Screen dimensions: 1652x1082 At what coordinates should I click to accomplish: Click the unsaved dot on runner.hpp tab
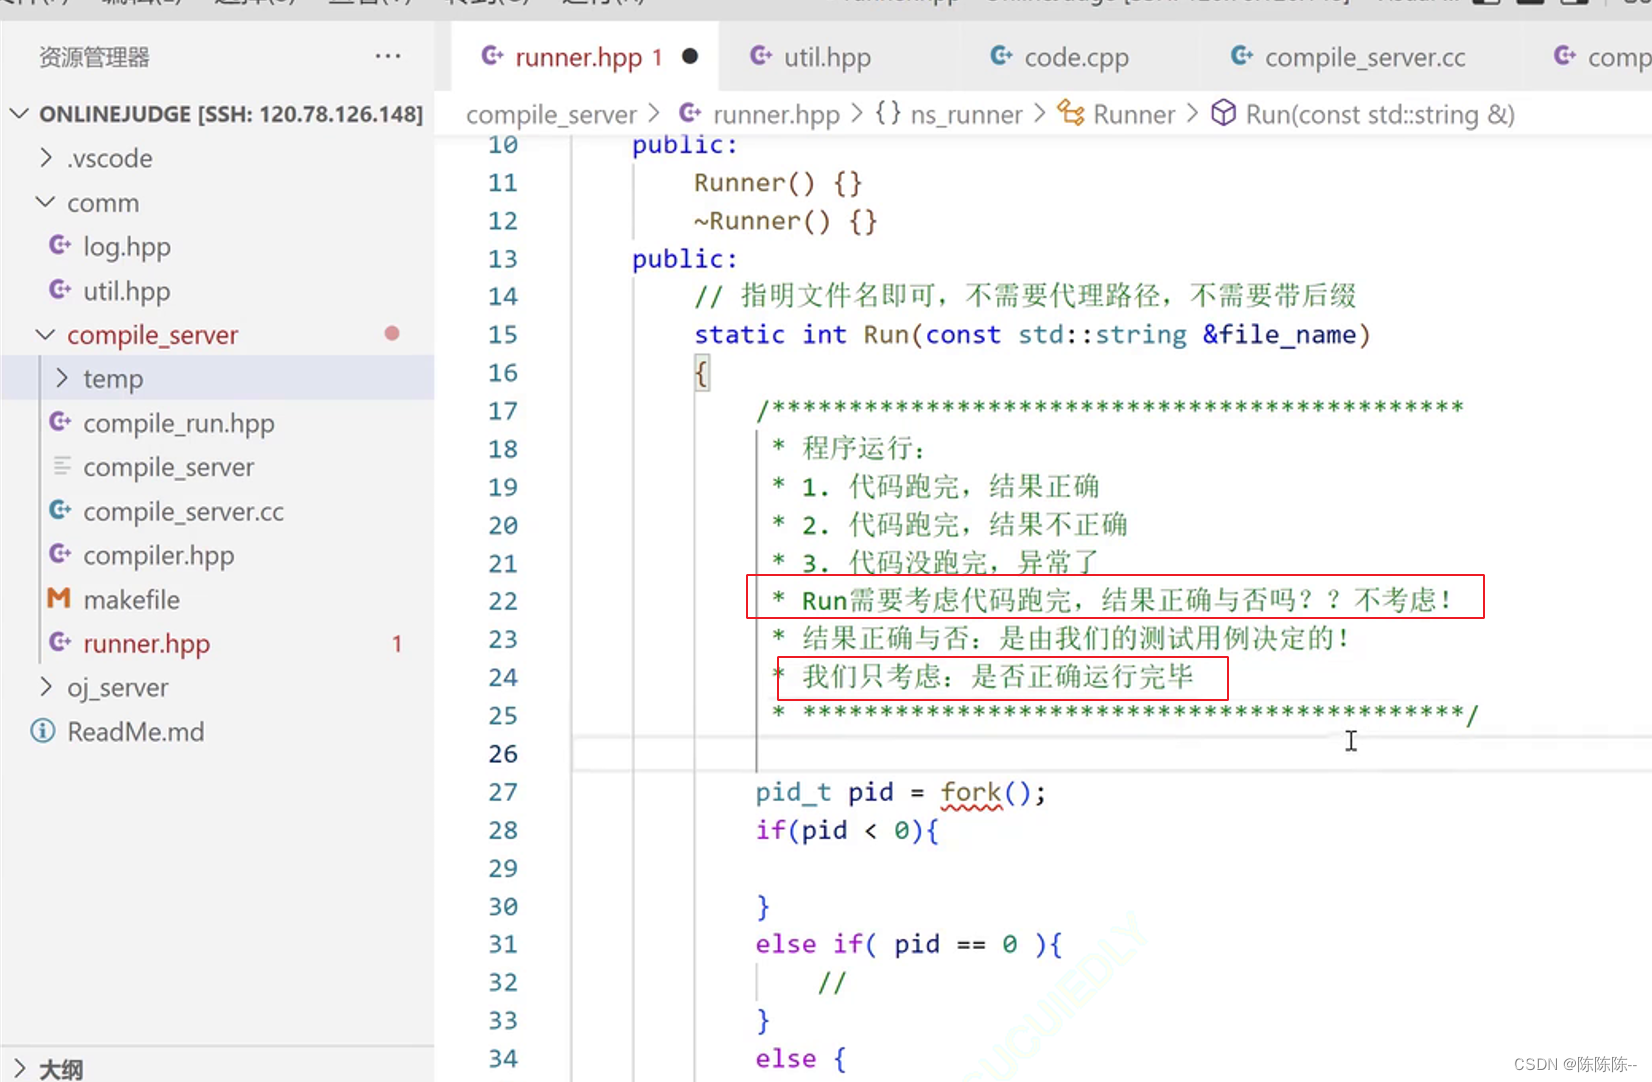click(x=690, y=57)
